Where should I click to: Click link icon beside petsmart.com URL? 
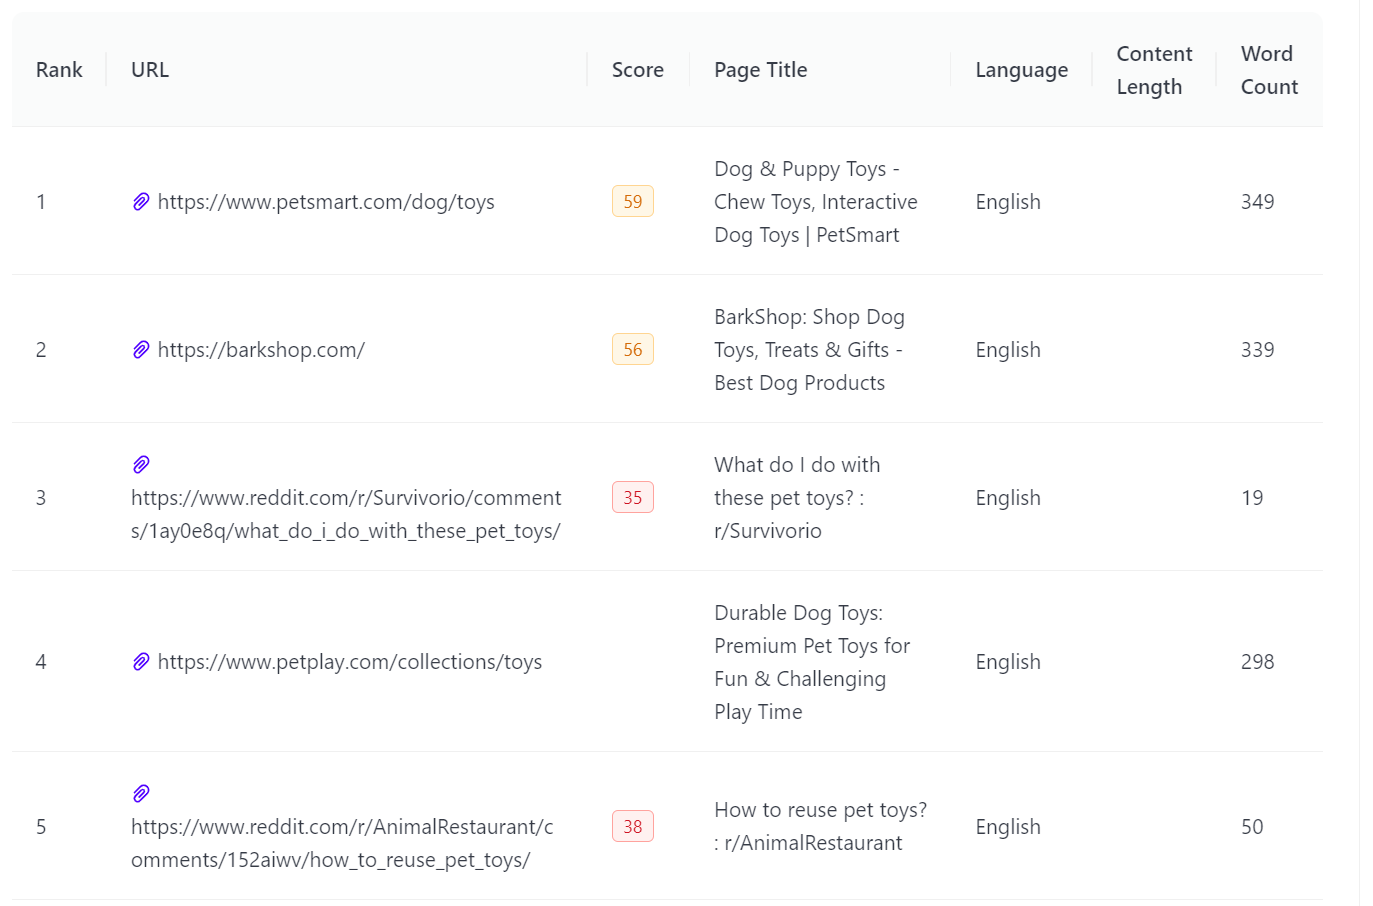141,202
